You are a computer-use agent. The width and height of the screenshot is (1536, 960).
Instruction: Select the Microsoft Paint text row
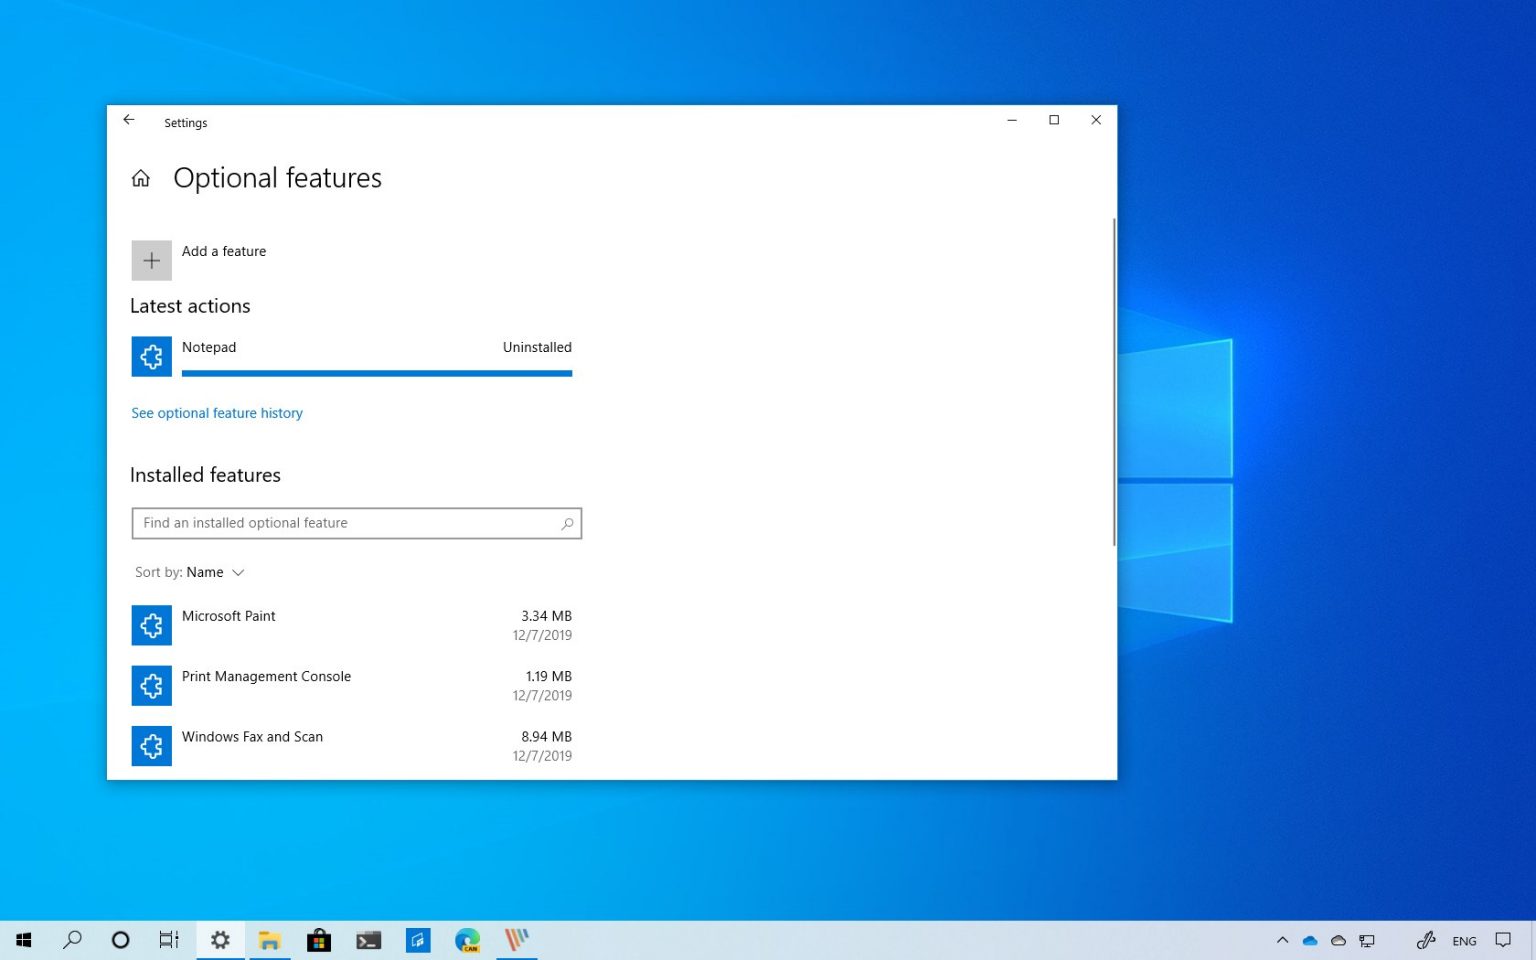click(x=228, y=616)
